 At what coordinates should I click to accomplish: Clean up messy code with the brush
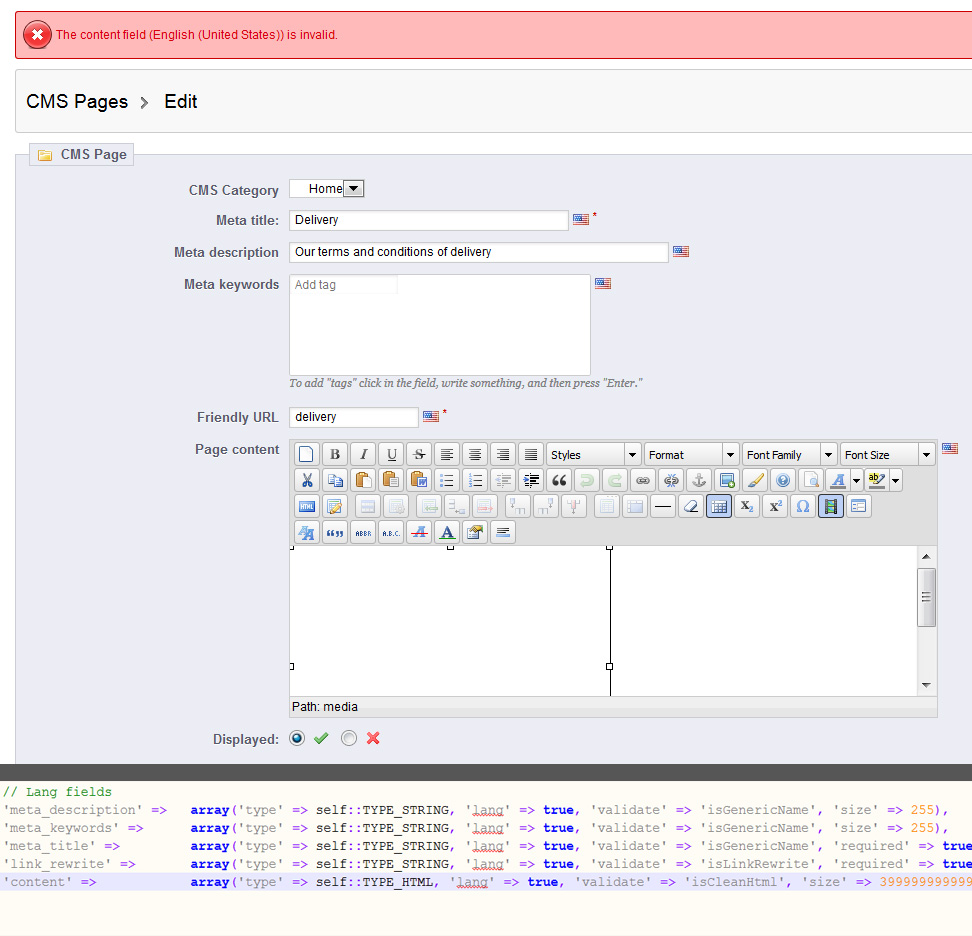coord(755,480)
